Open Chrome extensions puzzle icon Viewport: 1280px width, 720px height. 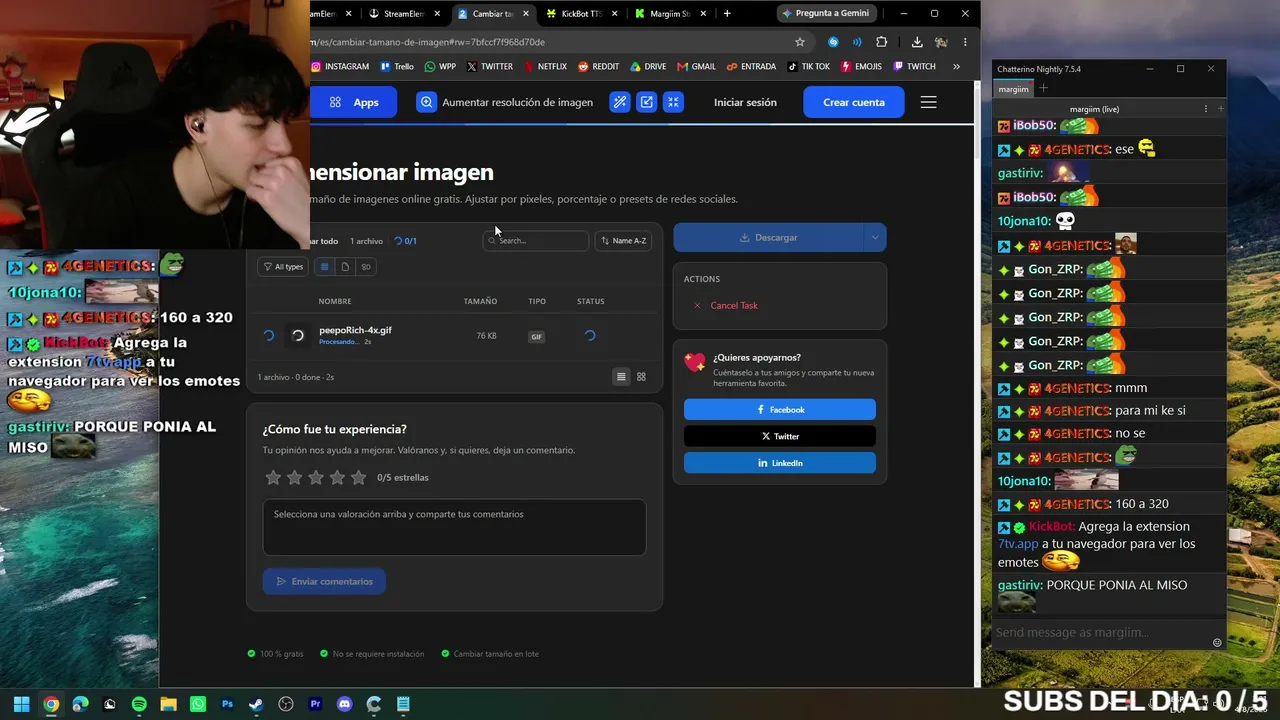881,42
